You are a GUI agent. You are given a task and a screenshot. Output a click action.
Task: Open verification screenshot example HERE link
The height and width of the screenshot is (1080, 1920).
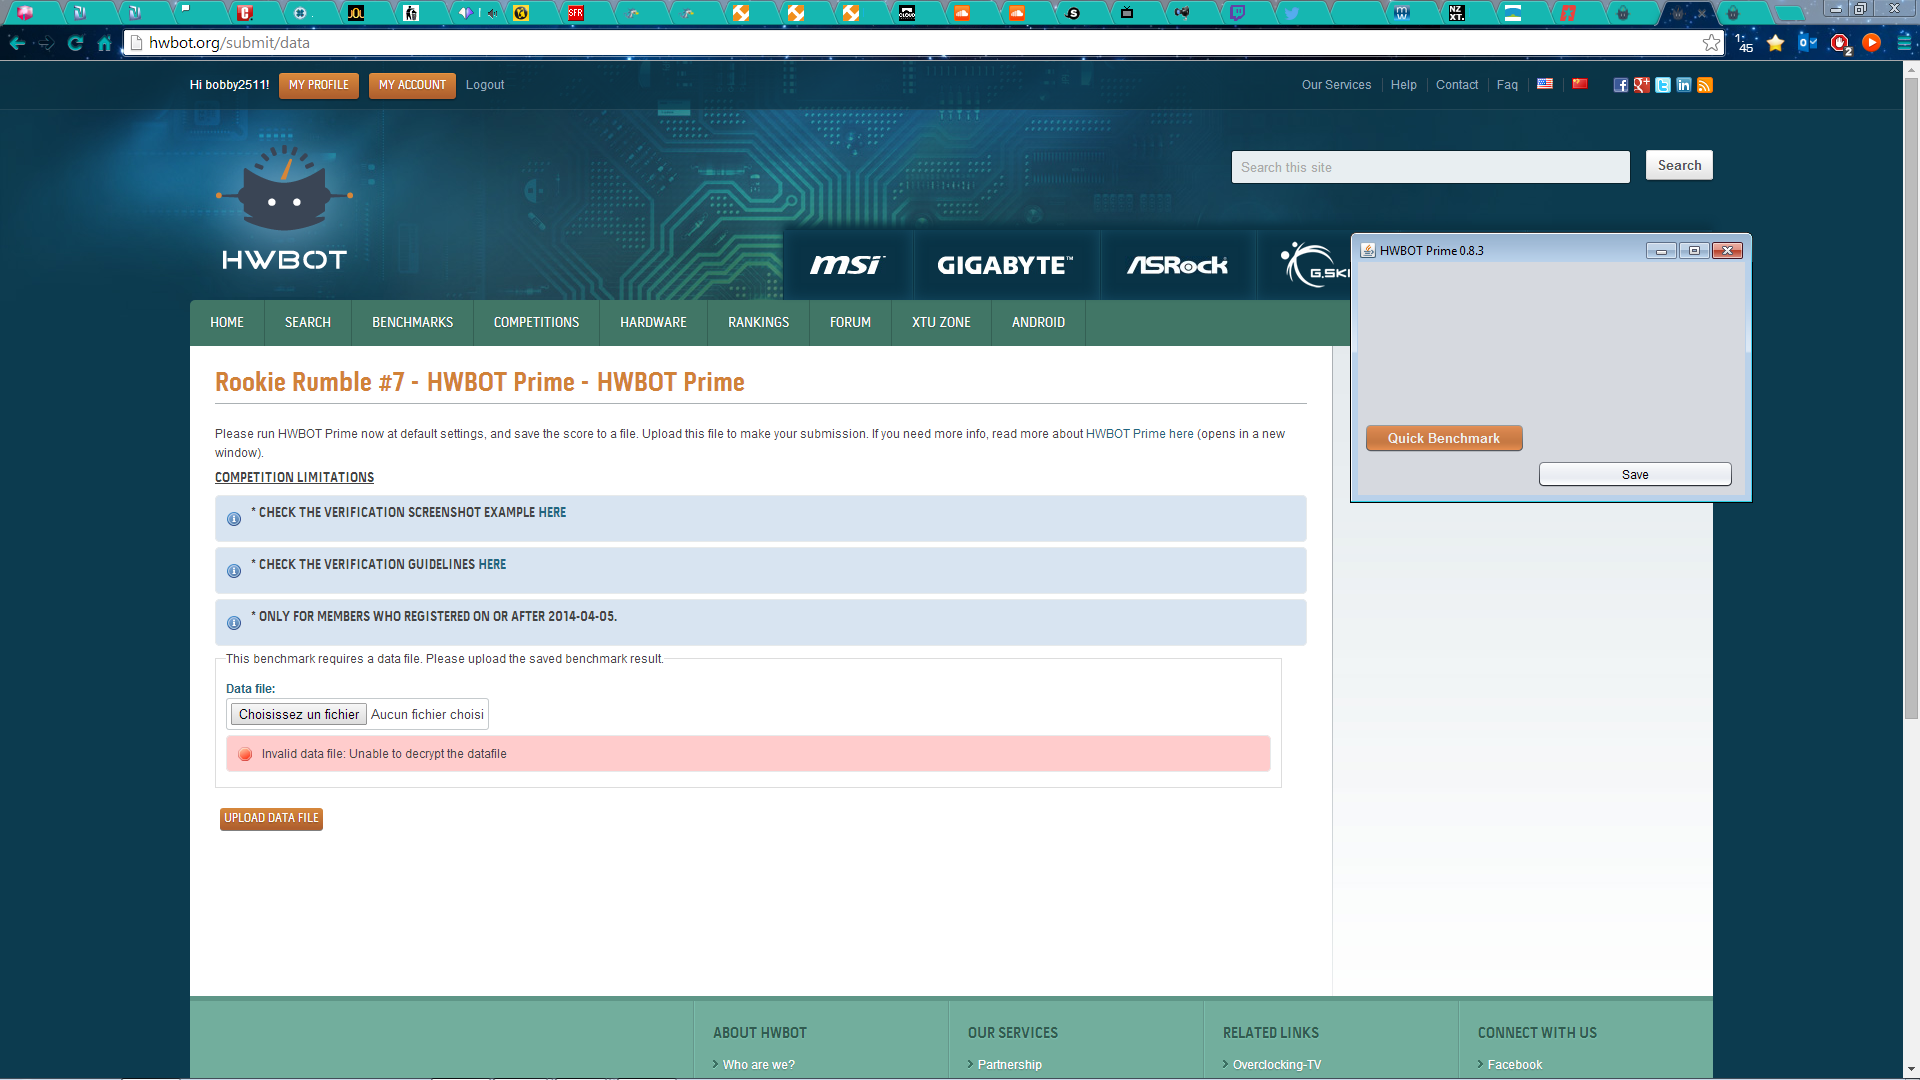[x=552, y=512]
